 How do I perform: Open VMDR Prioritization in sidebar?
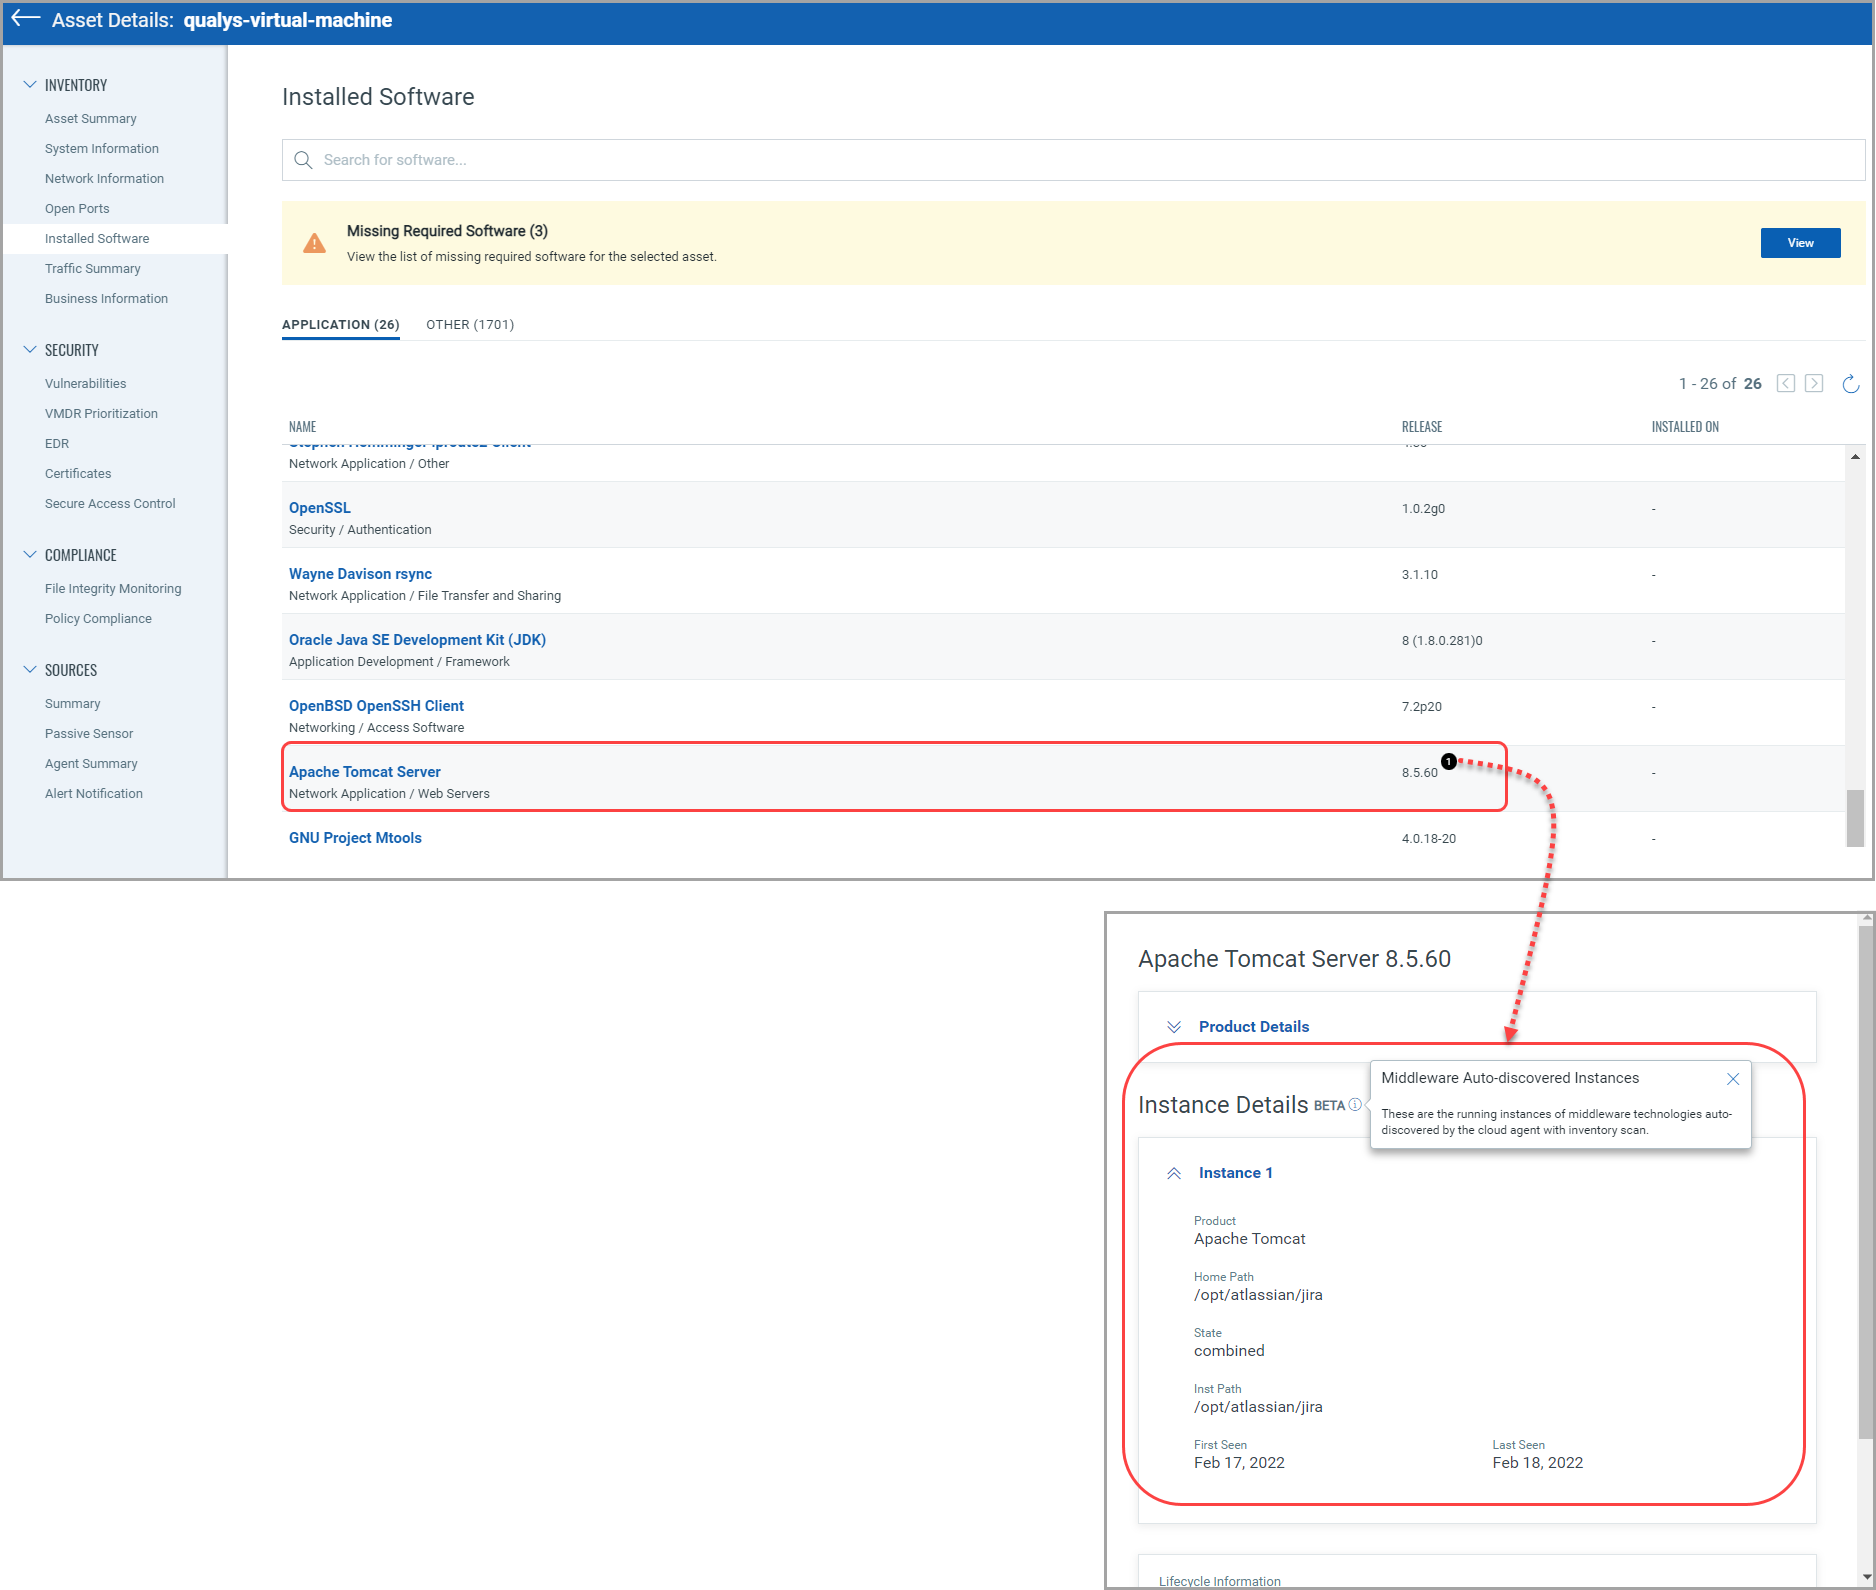point(102,413)
